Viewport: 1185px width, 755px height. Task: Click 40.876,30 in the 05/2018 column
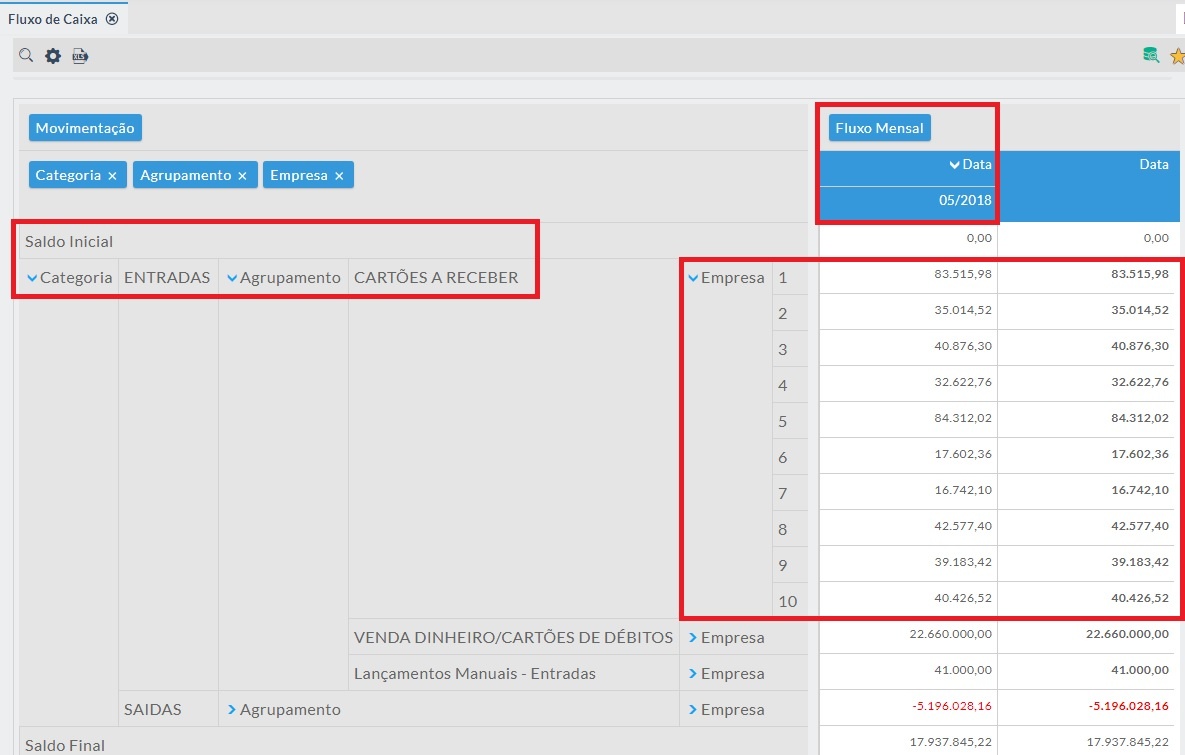(963, 346)
